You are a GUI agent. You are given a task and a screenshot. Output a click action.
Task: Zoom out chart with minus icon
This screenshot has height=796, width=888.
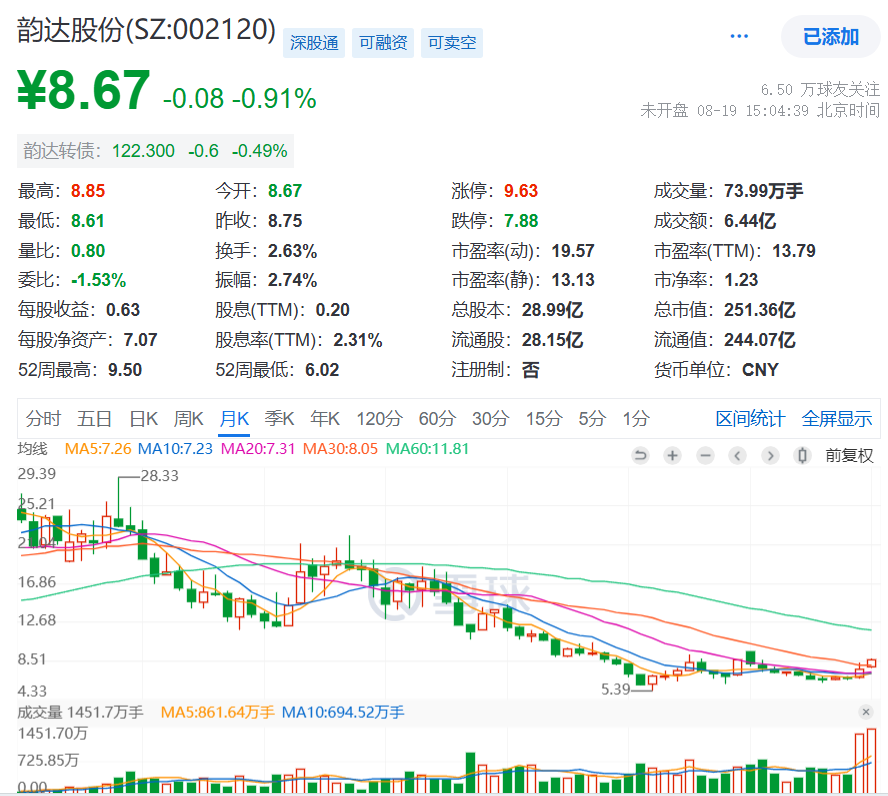705,455
